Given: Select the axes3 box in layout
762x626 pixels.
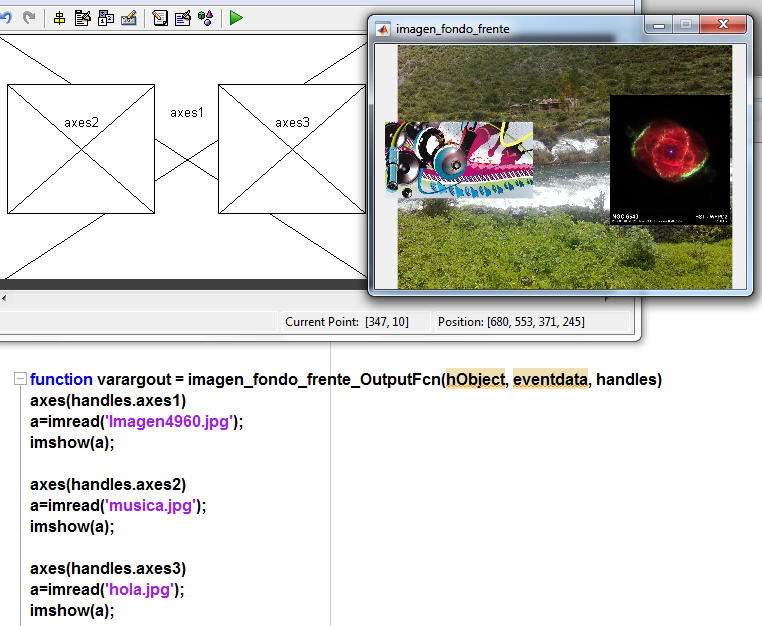Looking at the screenshot, I should pyautogui.click(x=292, y=149).
